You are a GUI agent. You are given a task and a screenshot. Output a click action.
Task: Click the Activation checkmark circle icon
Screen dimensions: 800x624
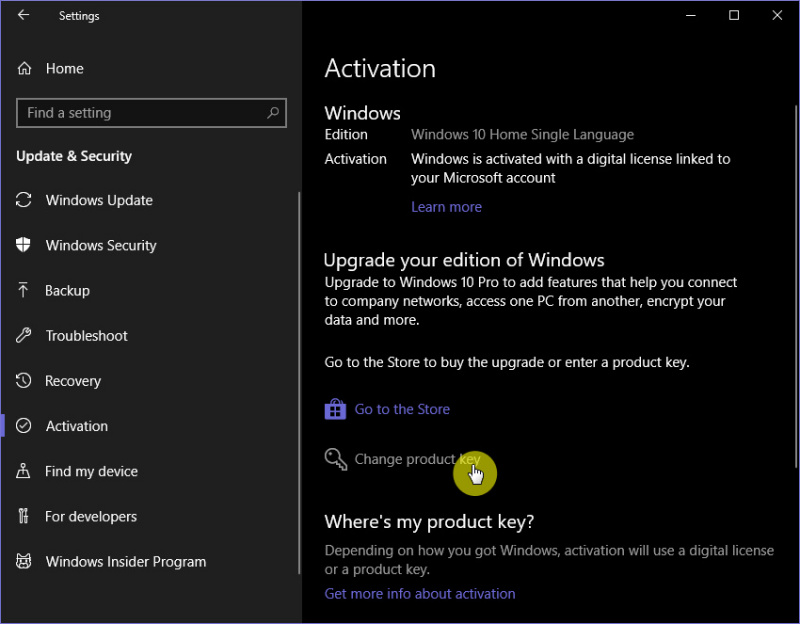(23, 426)
